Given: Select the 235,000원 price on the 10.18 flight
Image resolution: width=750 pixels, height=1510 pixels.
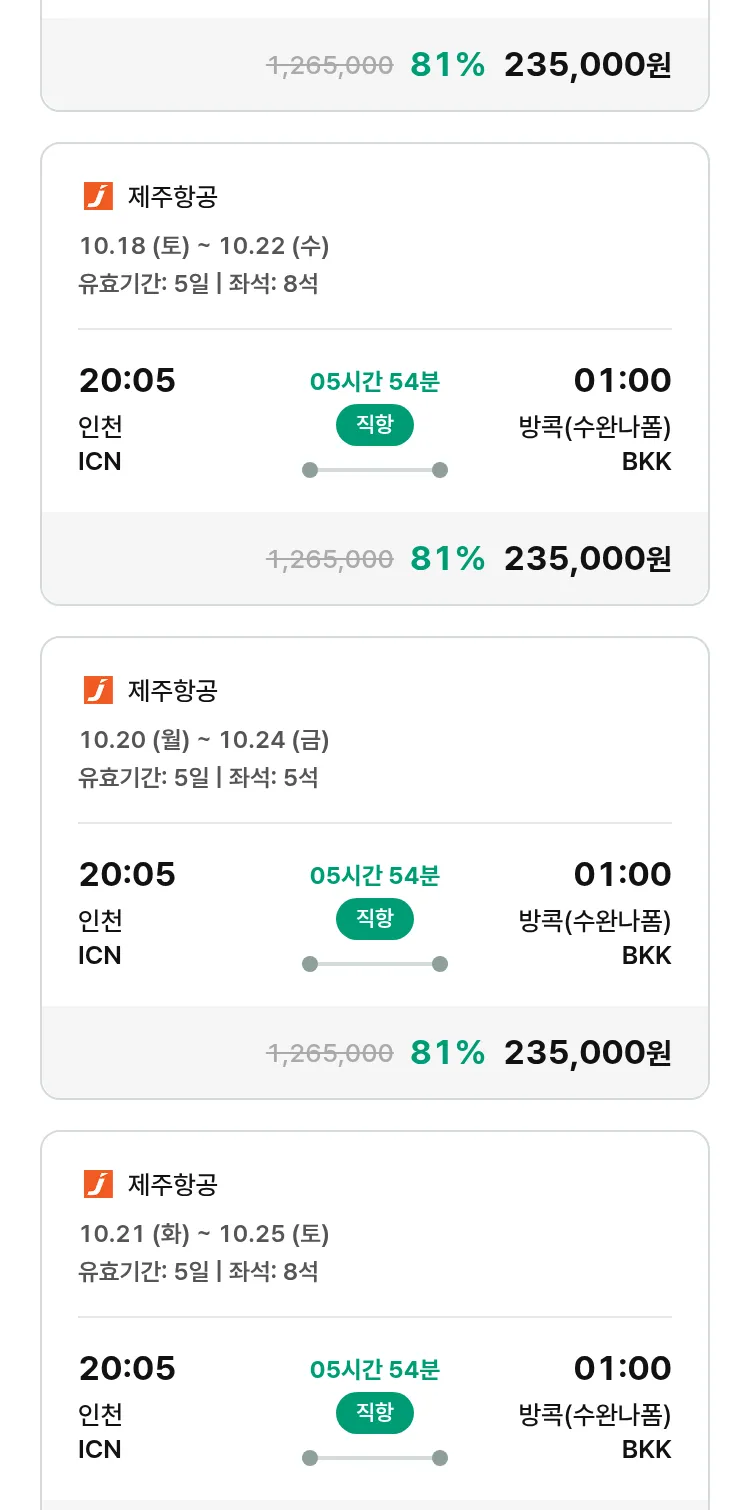Looking at the screenshot, I should click(587, 558).
